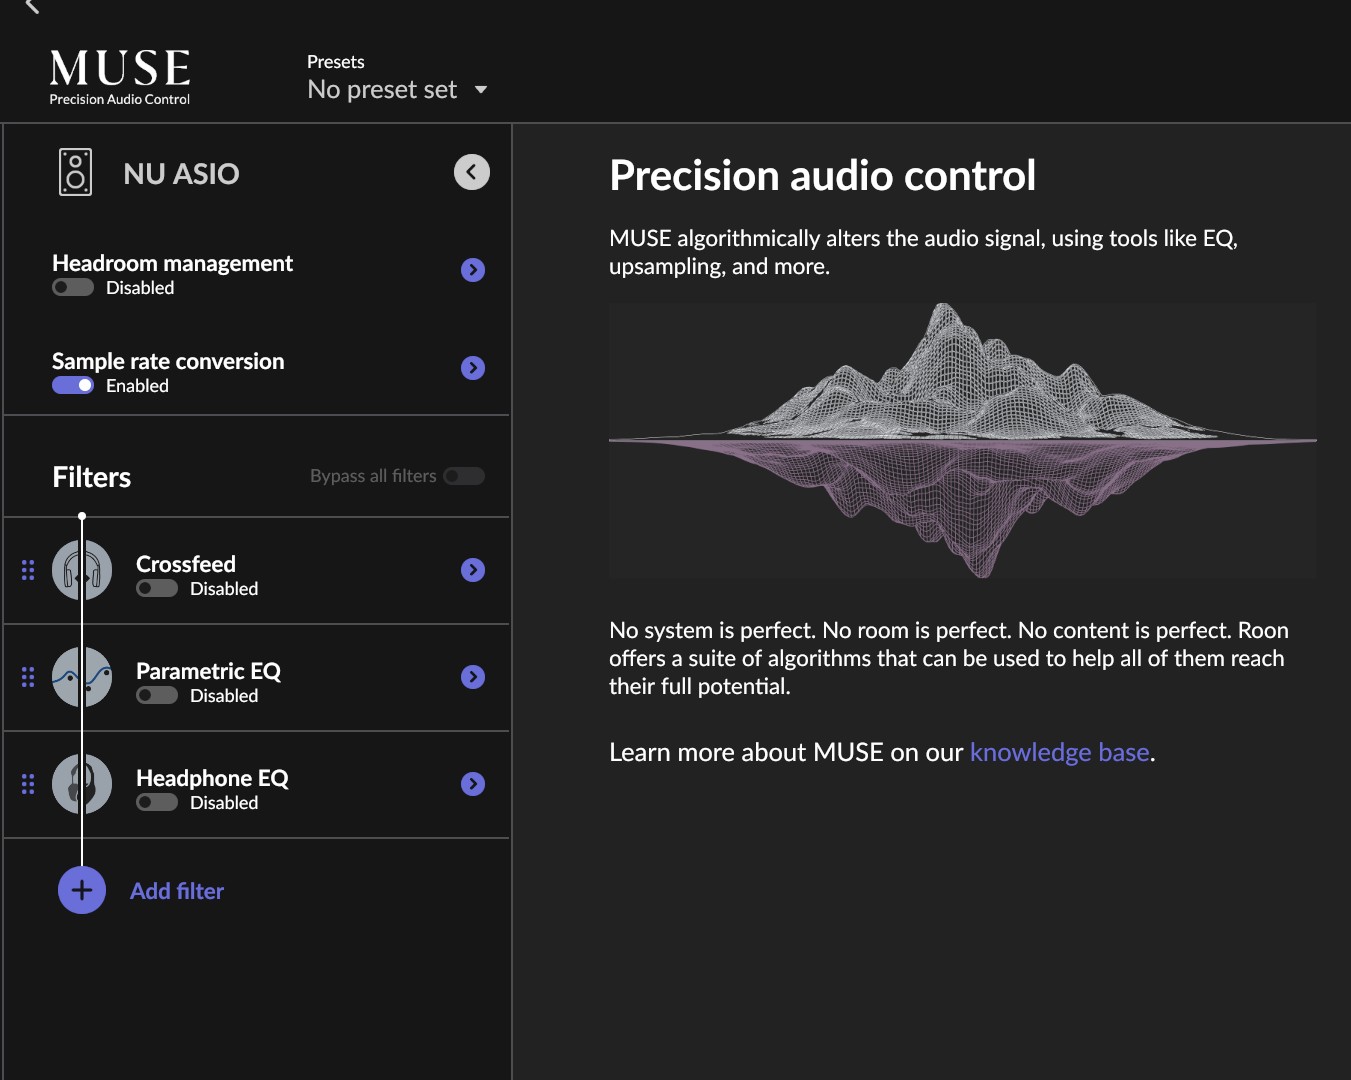Click the back arrow at top left
This screenshot has width=1351, height=1080.
tap(32, 6)
